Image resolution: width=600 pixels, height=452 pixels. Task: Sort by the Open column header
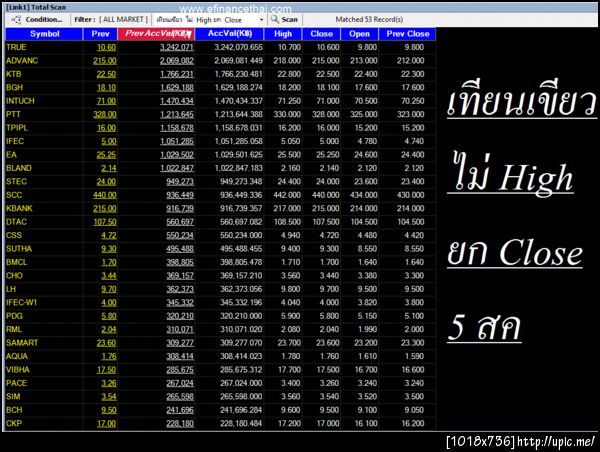click(359, 34)
